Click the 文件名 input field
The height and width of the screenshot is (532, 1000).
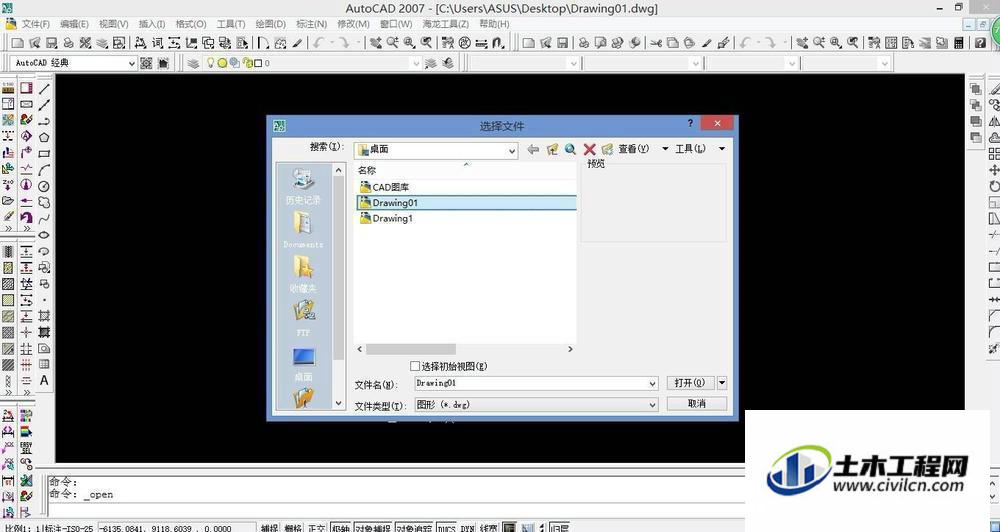point(530,383)
